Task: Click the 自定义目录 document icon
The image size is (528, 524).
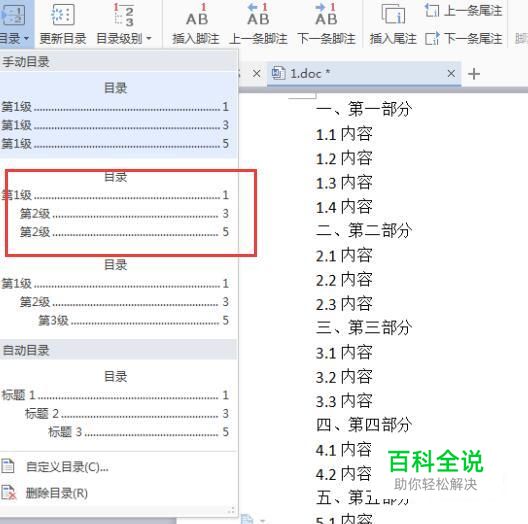Action: [x=8, y=466]
